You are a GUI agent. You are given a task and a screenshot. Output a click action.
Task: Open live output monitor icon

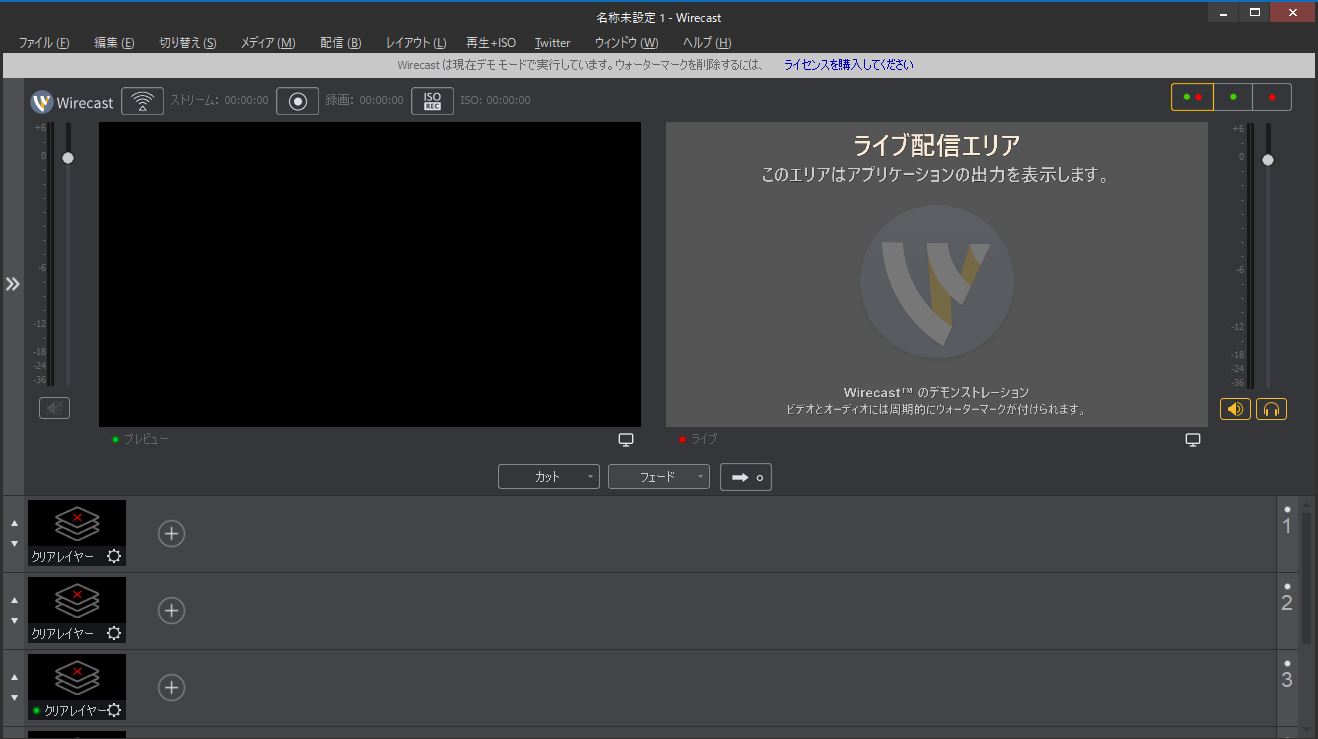1193,440
